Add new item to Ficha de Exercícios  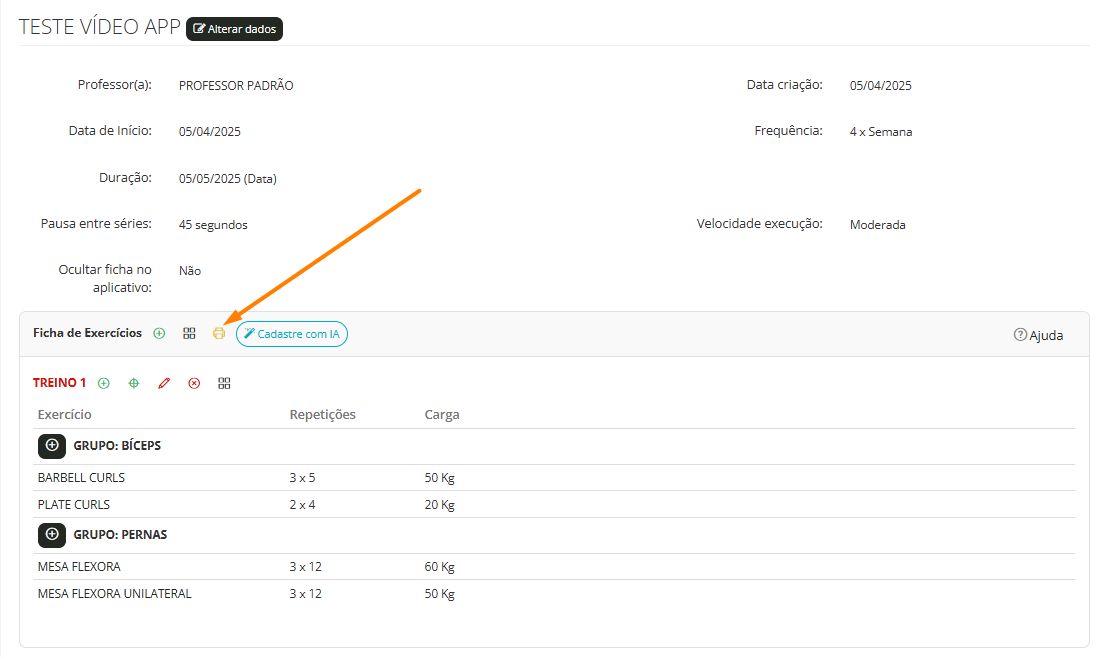159,334
